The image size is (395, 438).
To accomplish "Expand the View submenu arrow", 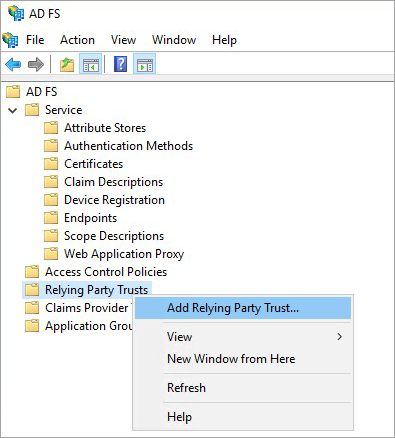I will pos(339,337).
